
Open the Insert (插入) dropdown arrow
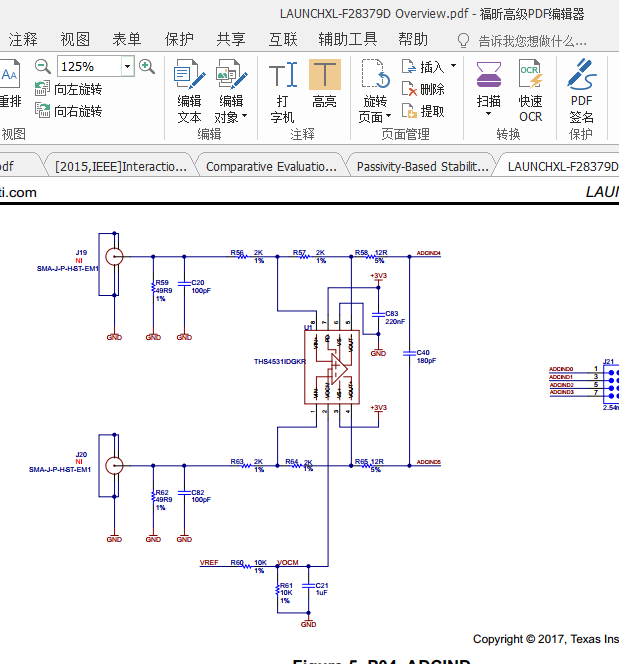[x=453, y=66]
